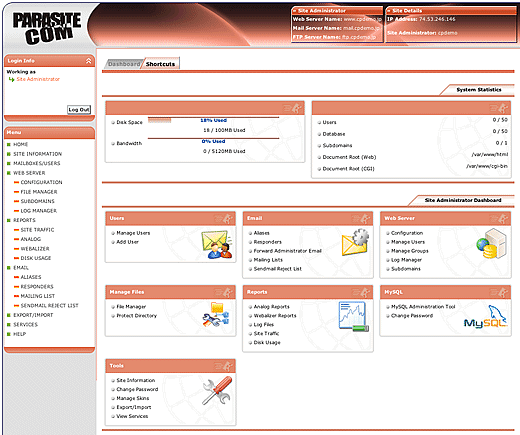The image size is (520, 435).
Task: Expand the EMAIL menu section
Action: pyautogui.click(x=21, y=268)
